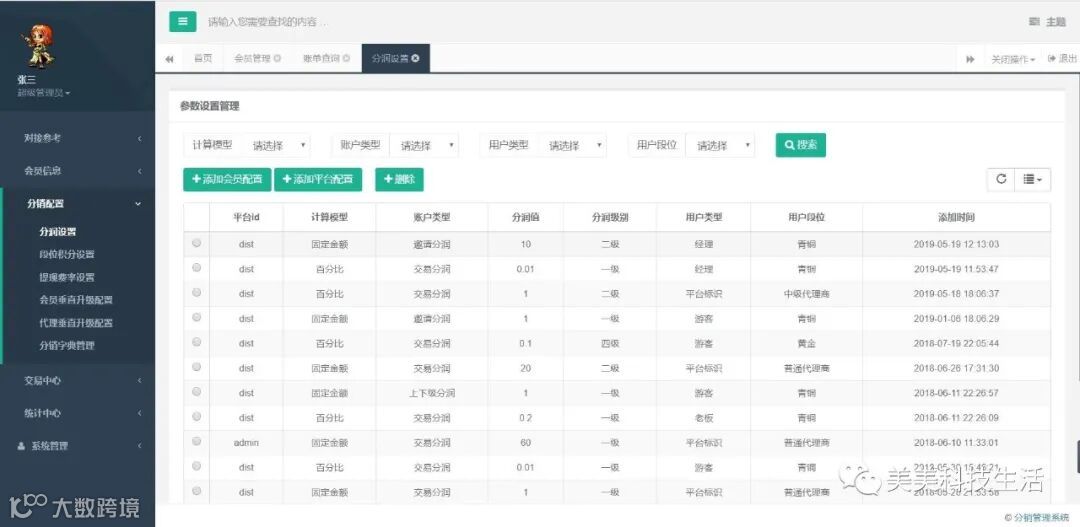Click the 黄金 user rank cell
The image size is (1080, 527).
807,344
